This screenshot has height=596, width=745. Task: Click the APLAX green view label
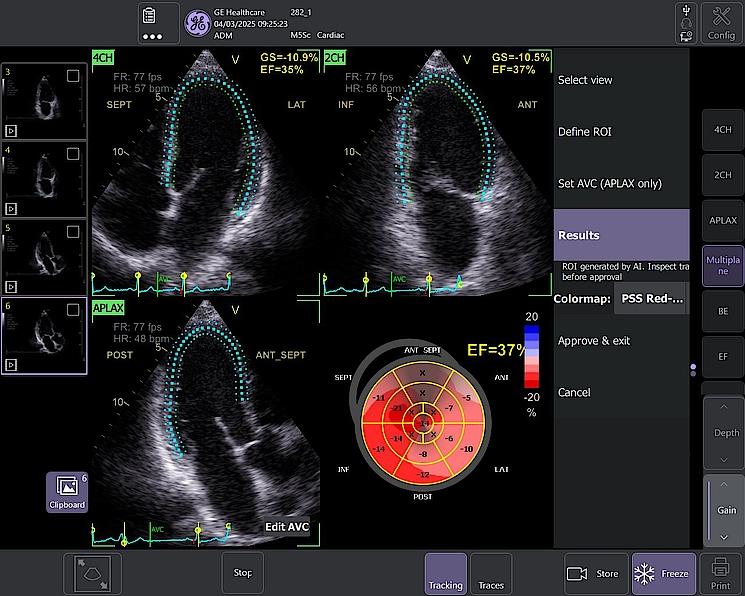tap(108, 308)
